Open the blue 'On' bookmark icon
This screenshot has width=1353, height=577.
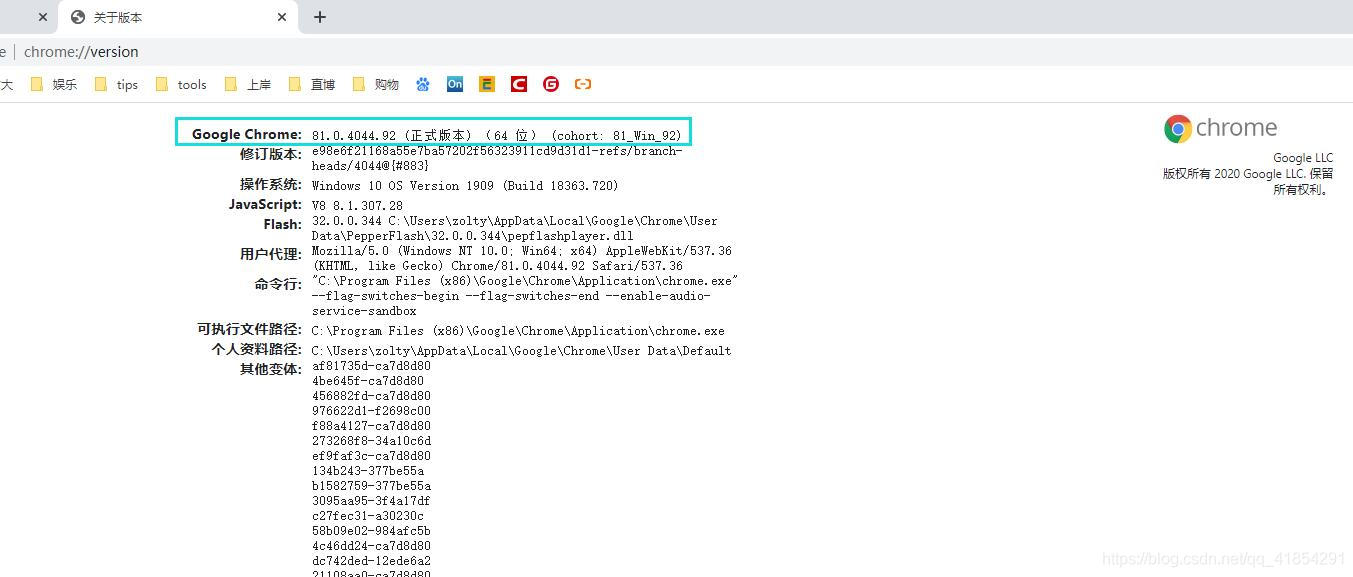point(455,85)
